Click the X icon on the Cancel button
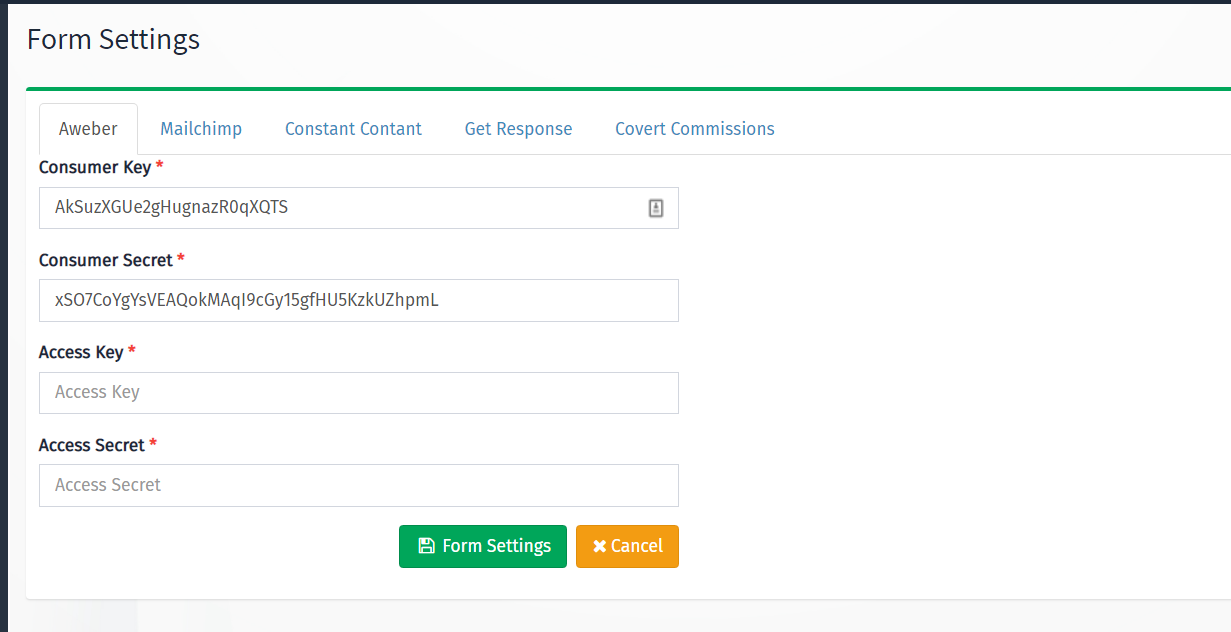The height and width of the screenshot is (632, 1231). coord(599,546)
